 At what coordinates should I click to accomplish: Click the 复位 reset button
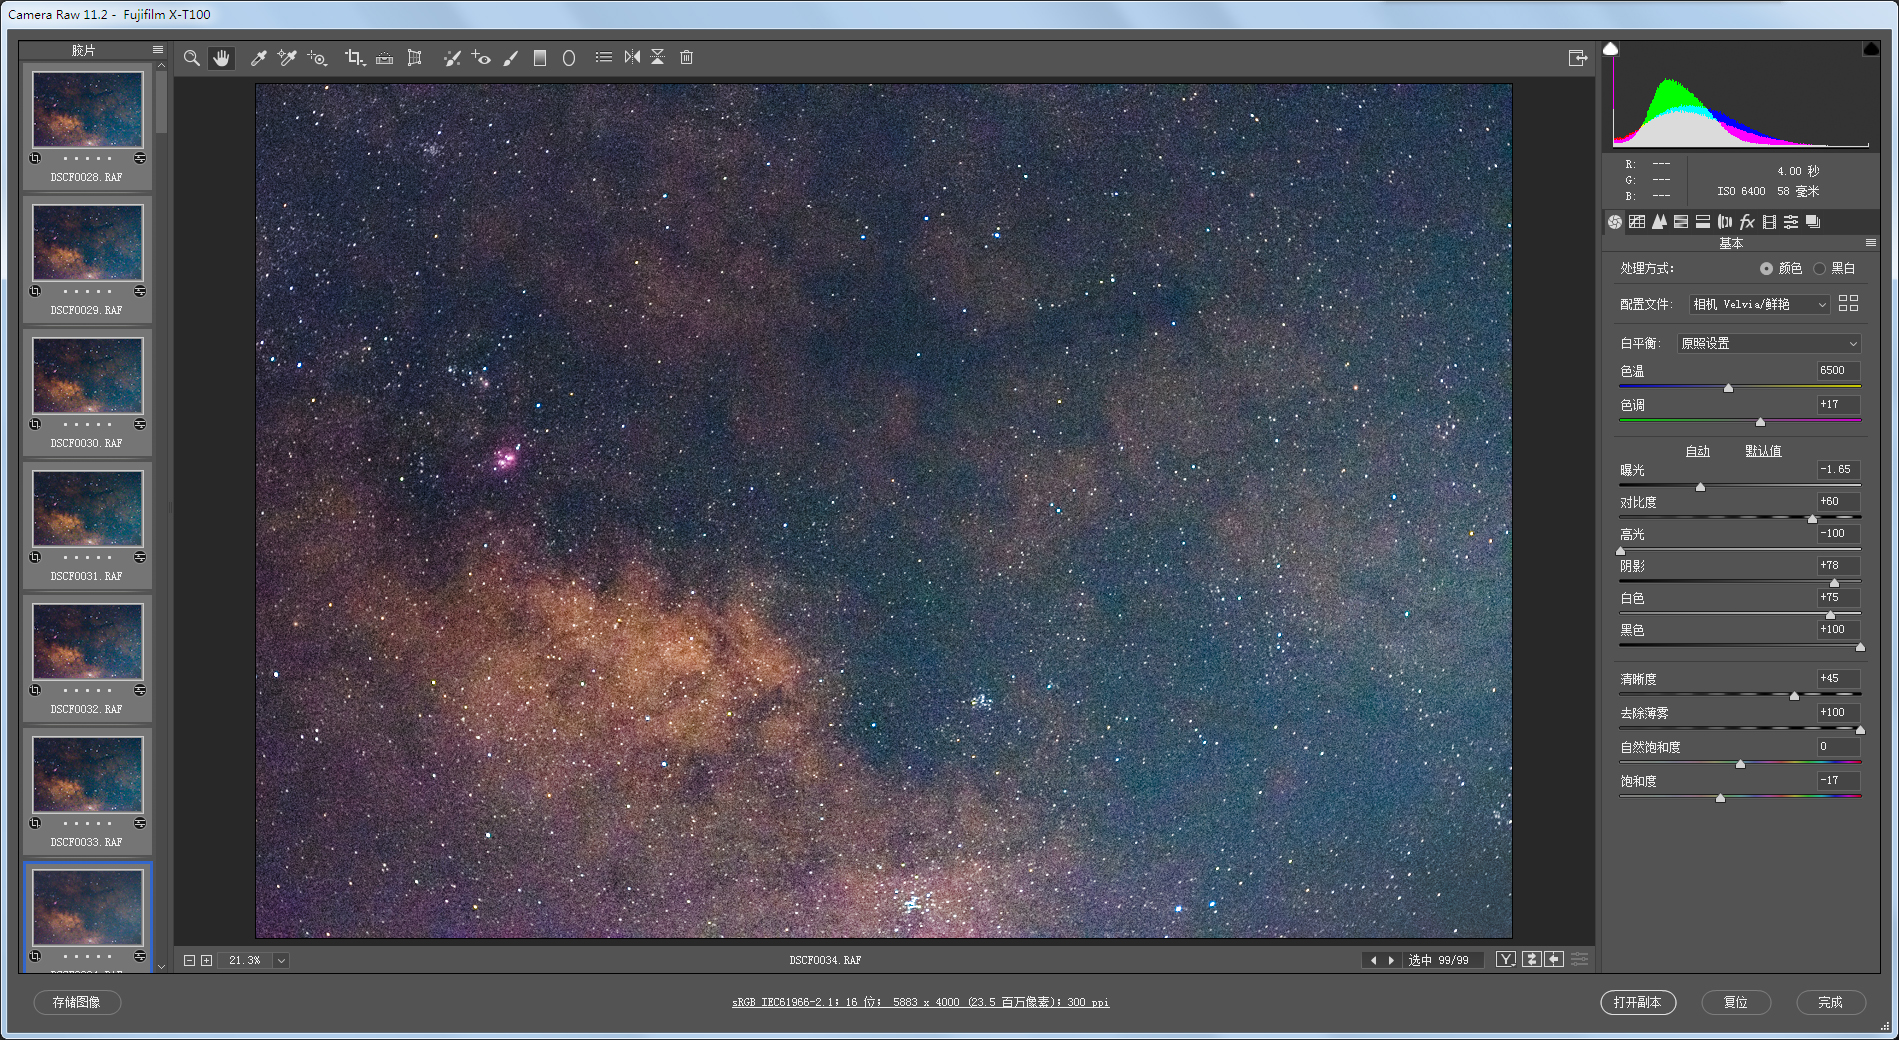(x=1735, y=1002)
